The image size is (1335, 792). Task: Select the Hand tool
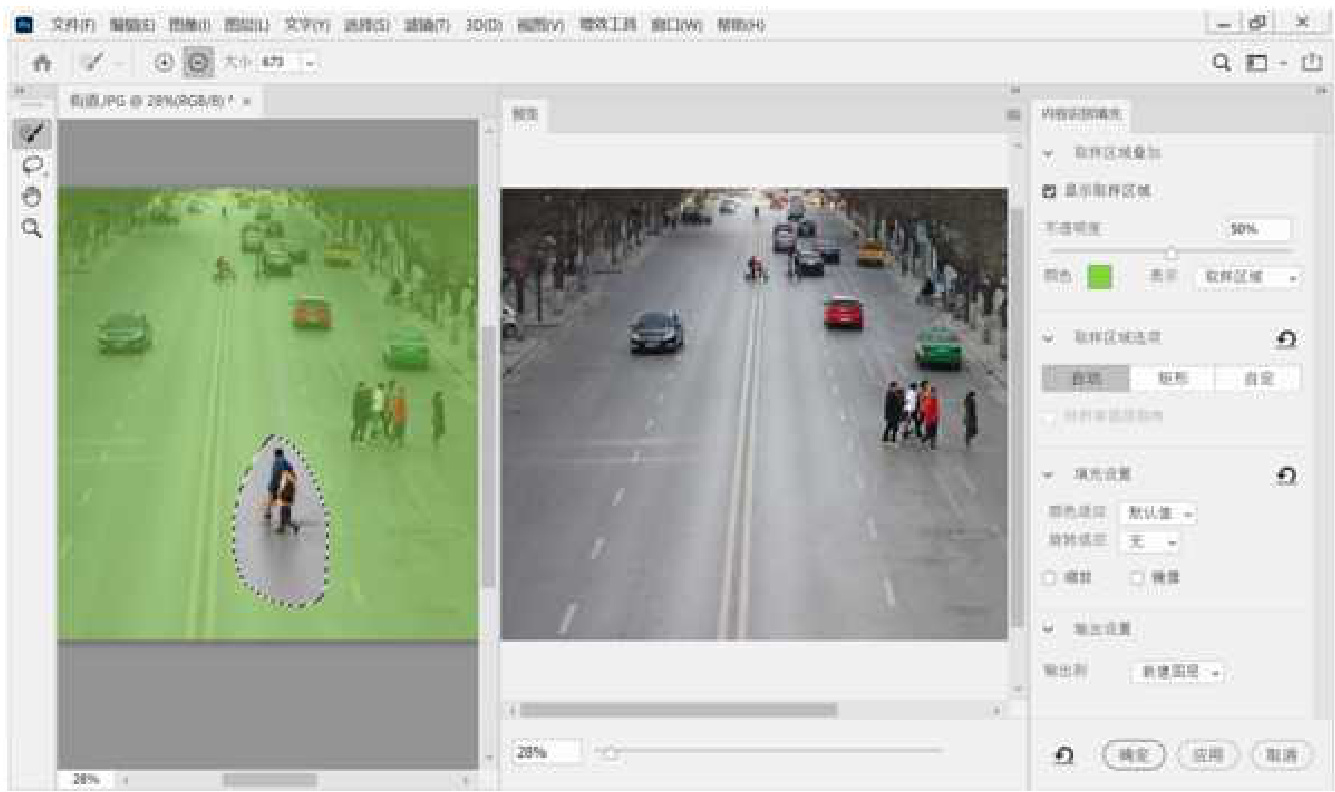click(32, 196)
